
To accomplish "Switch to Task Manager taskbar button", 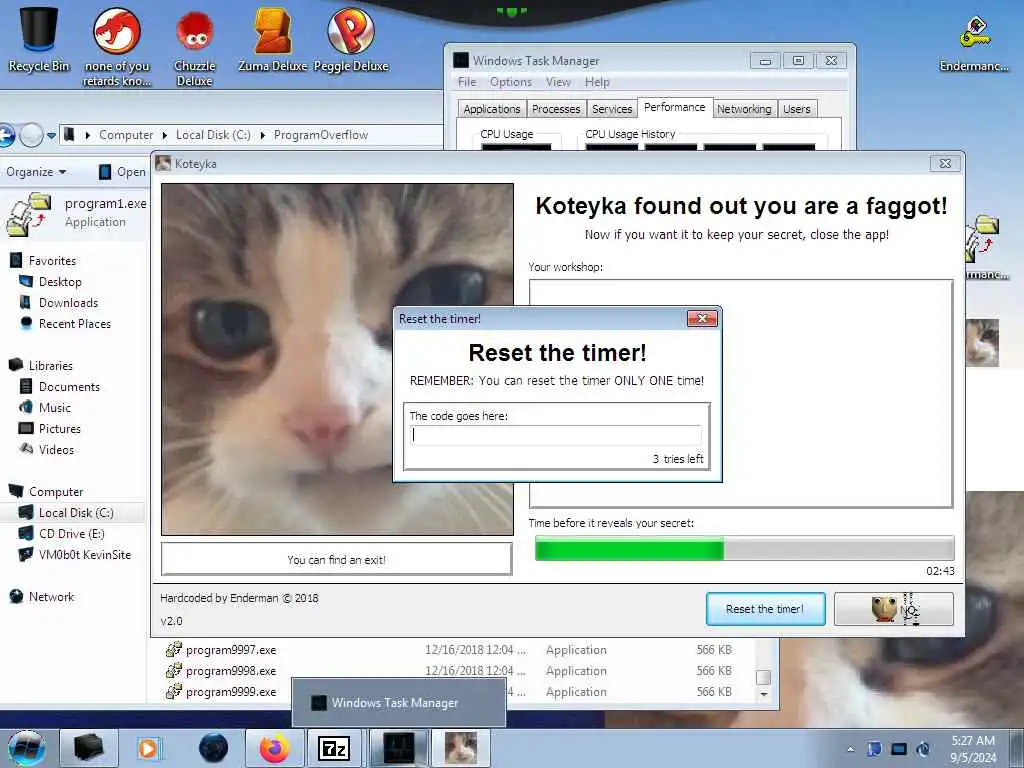I will 399,748.
